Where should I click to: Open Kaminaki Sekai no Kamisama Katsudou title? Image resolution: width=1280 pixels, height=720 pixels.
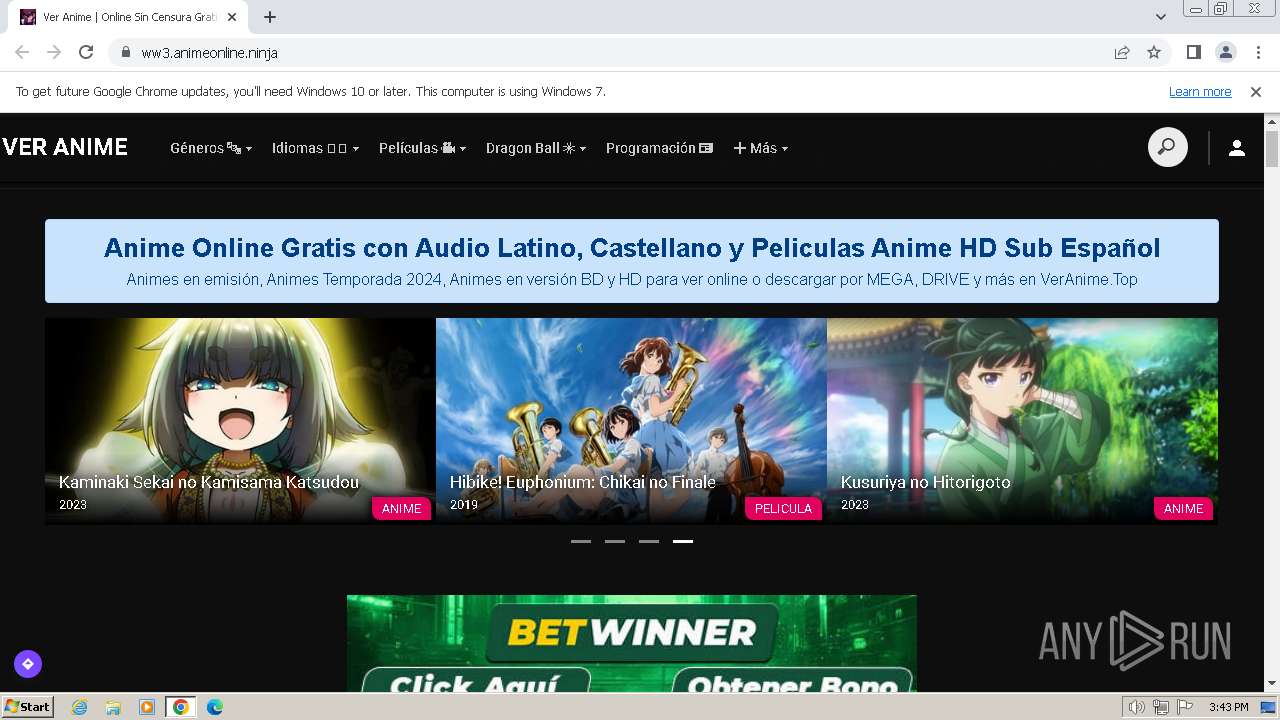coord(209,482)
